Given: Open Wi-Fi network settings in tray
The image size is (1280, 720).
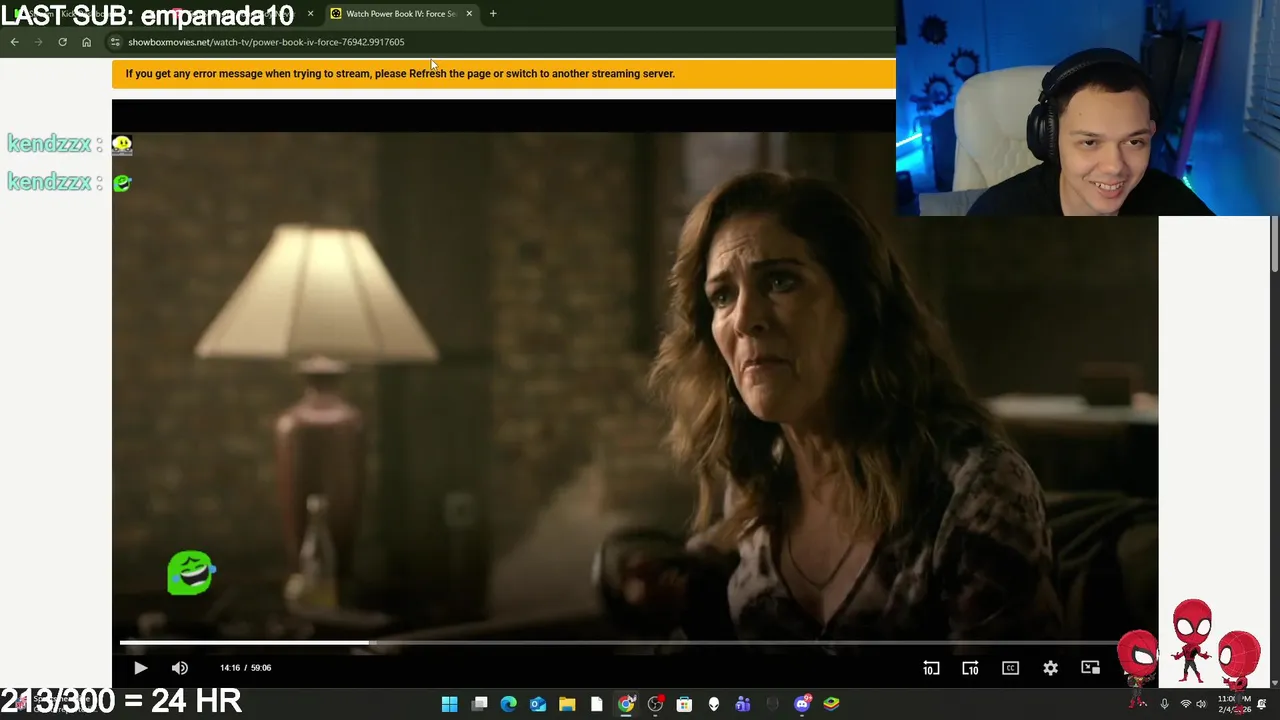Looking at the screenshot, I should click(x=1186, y=704).
